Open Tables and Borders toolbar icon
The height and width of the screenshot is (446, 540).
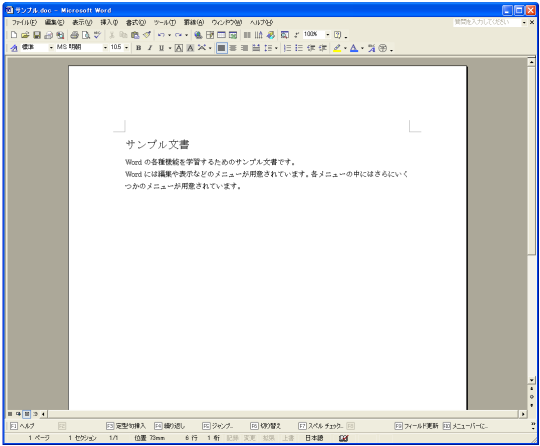(x=210, y=35)
